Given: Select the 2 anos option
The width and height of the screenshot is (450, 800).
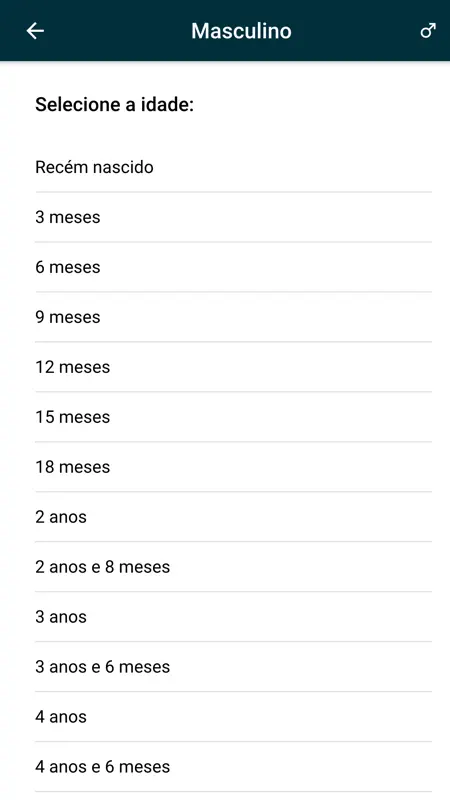Looking at the screenshot, I should click(x=234, y=517).
